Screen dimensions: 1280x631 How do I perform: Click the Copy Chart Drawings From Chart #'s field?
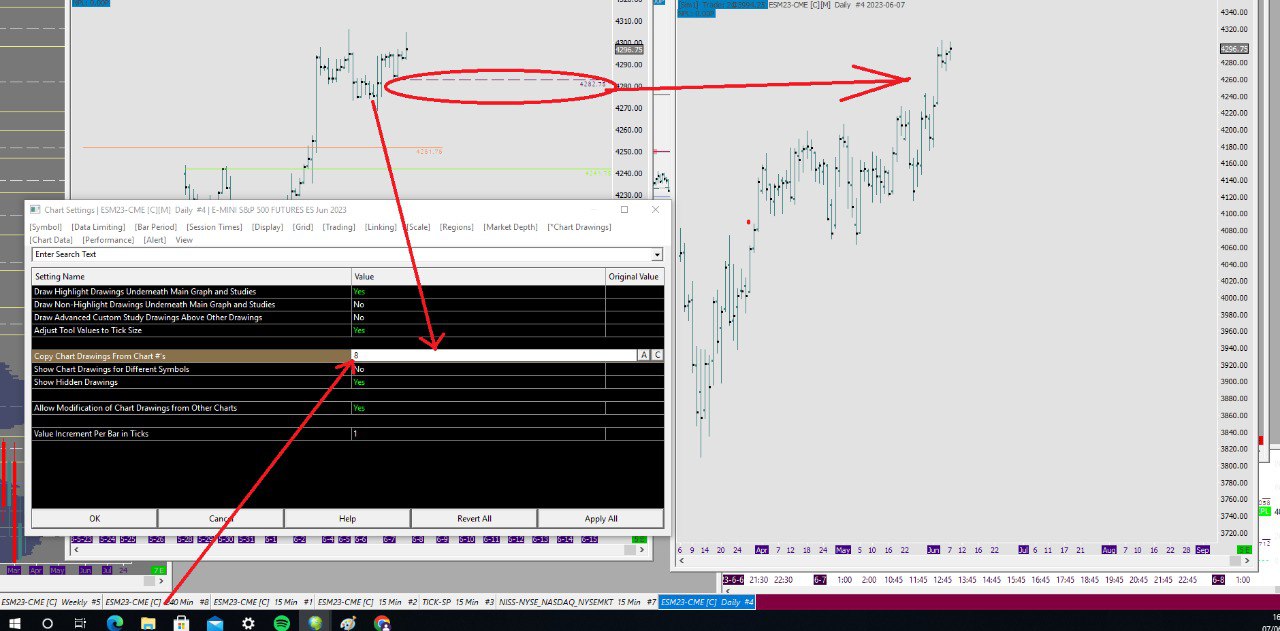(x=494, y=355)
